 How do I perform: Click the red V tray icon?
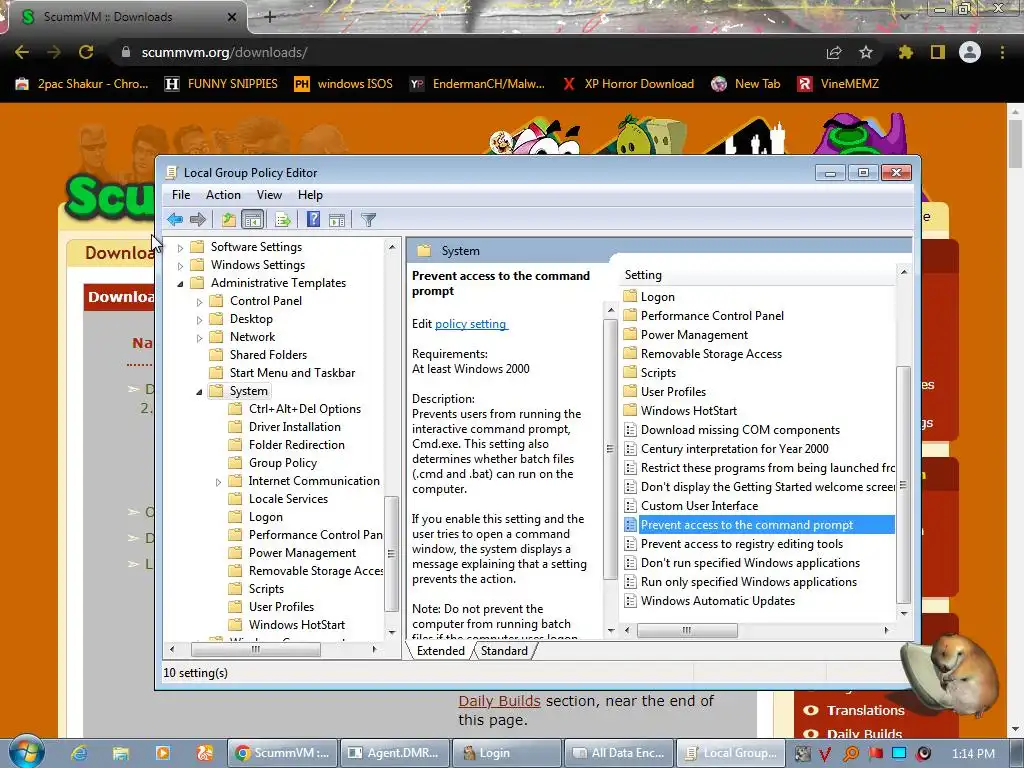click(825, 753)
